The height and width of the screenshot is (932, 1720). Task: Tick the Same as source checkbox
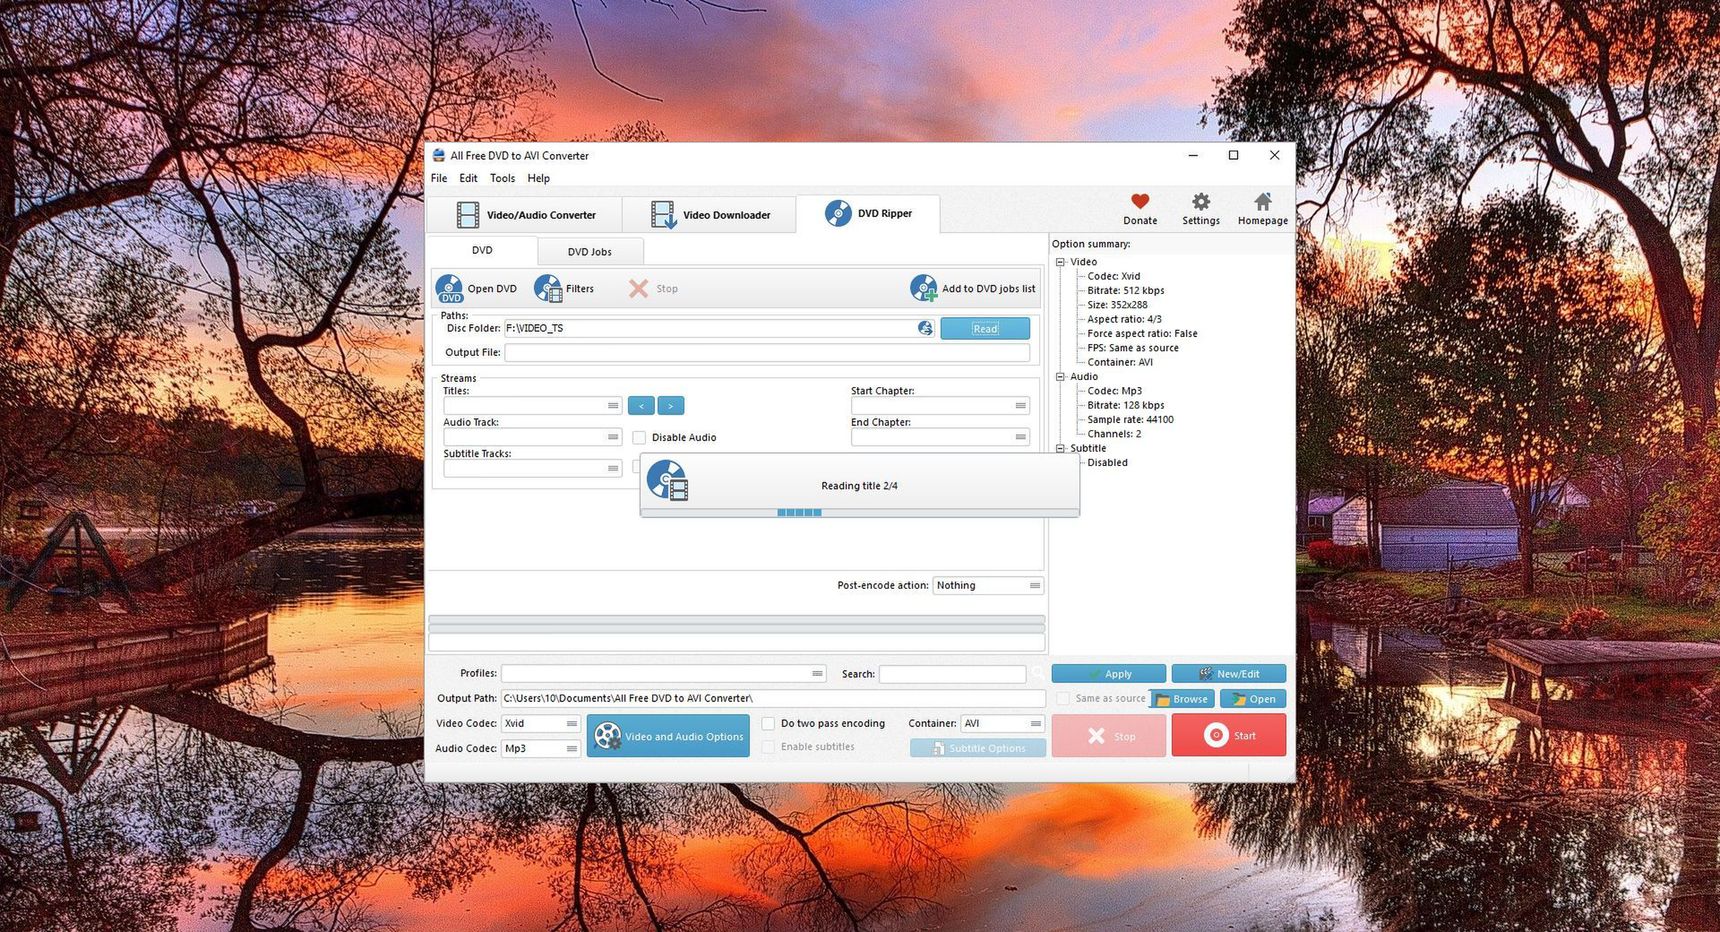(1063, 698)
